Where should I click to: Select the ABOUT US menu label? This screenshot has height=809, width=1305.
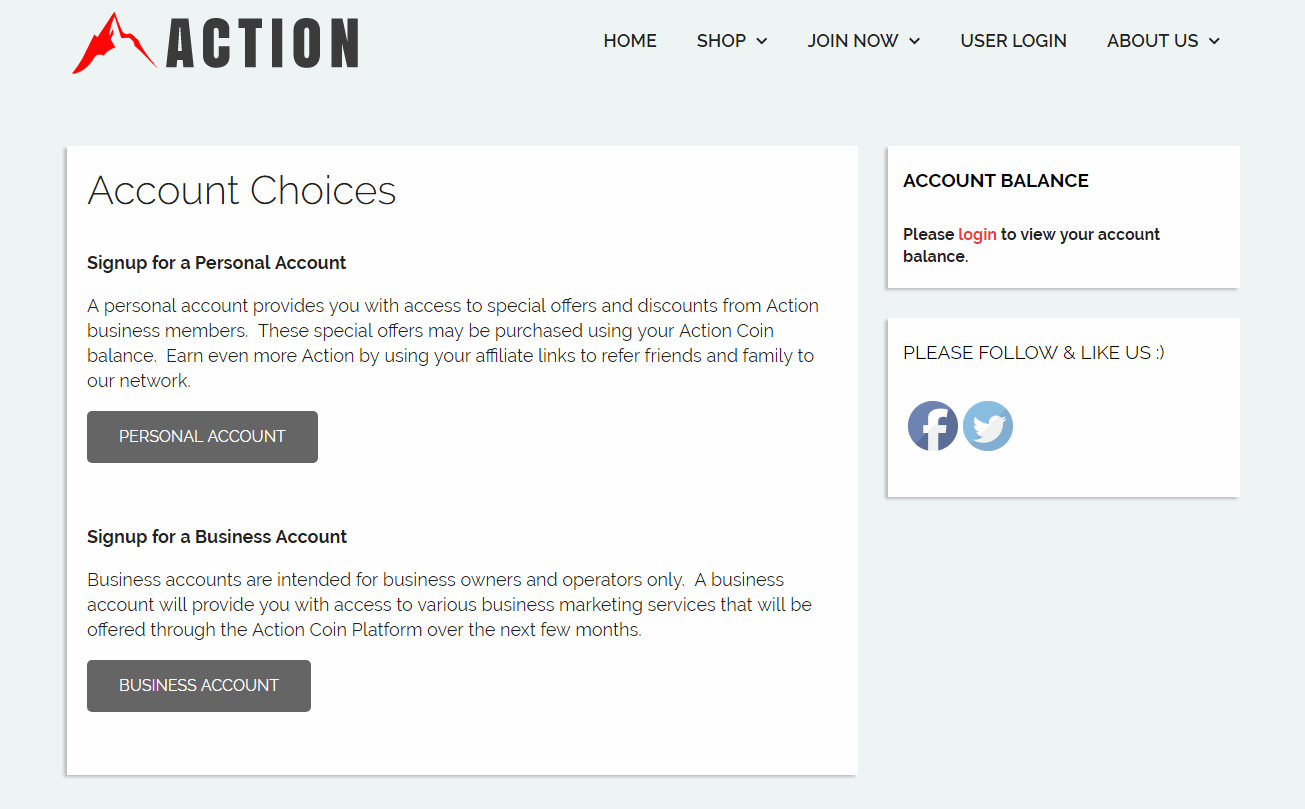point(1152,41)
